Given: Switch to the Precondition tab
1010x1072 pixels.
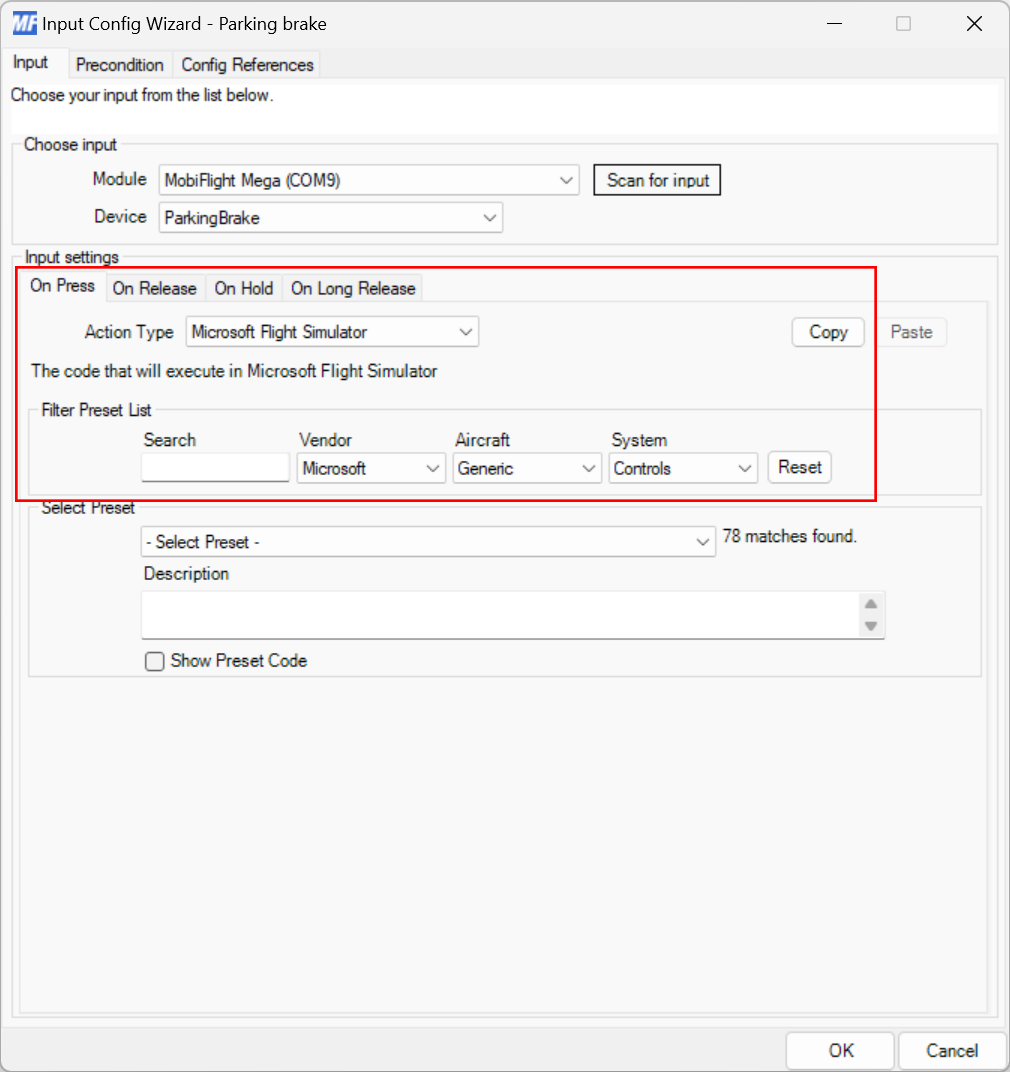Looking at the screenshot, I should [x=120, y=64].
